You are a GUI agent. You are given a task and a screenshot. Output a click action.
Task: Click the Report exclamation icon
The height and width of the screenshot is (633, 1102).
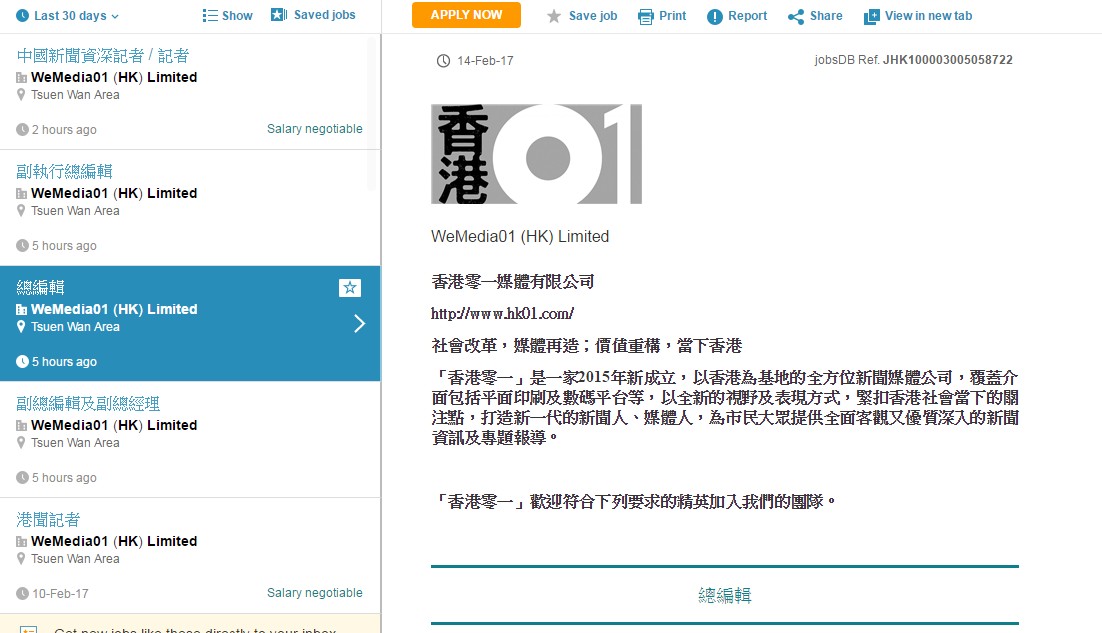(x=715, y=16)
